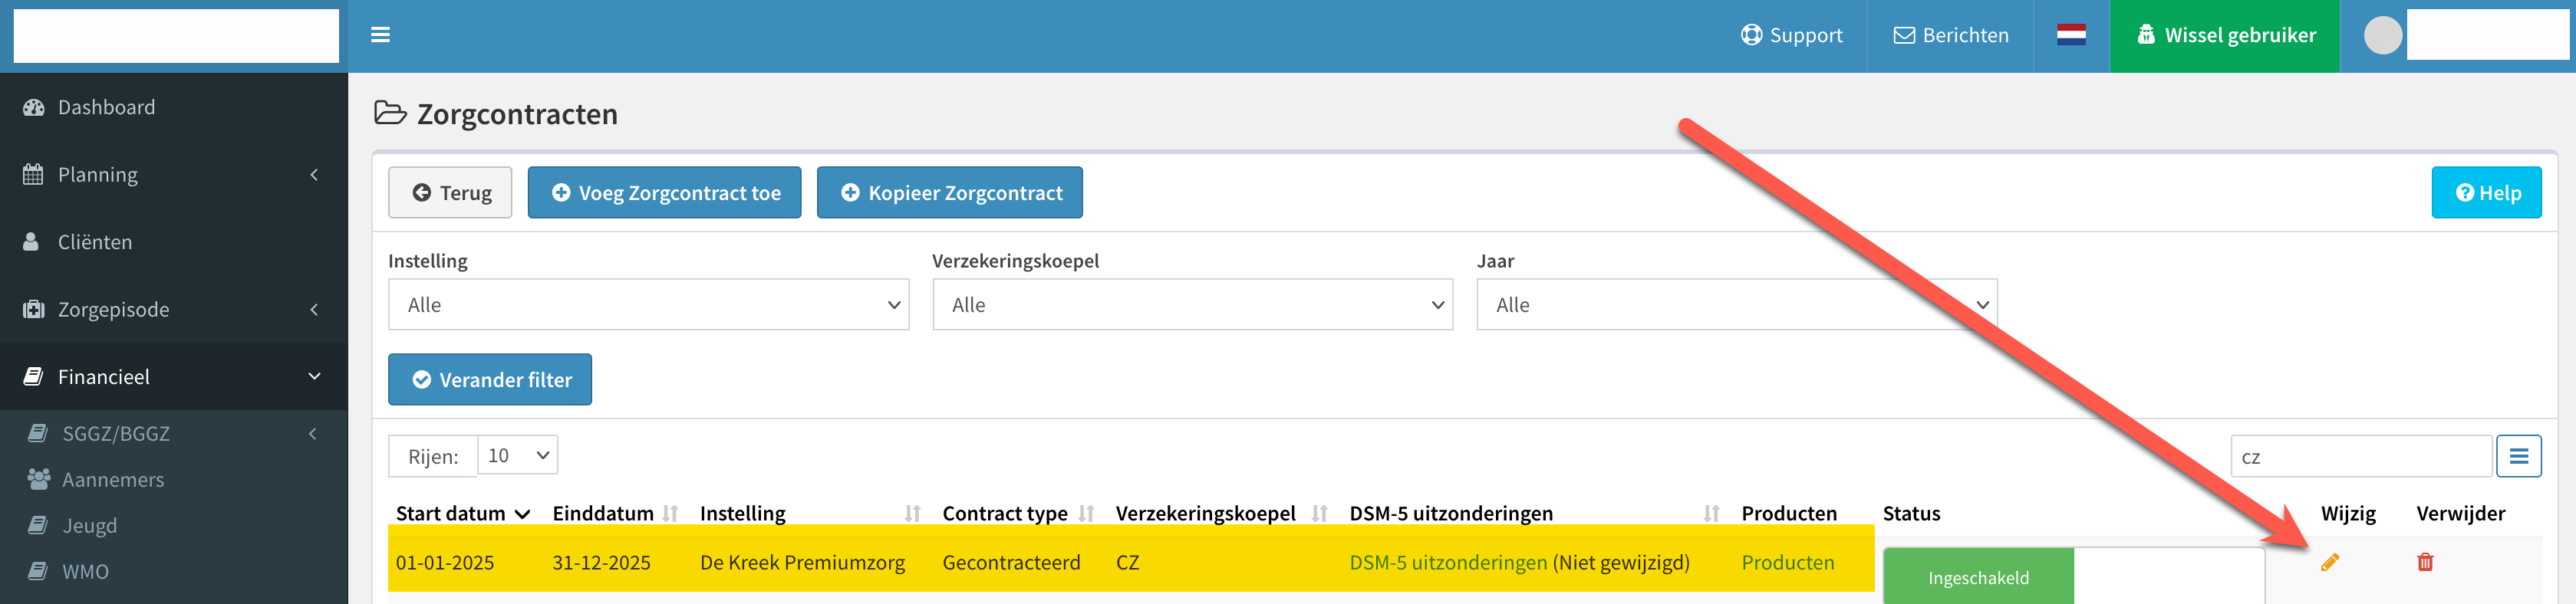Viewport: 2576px width, 604px height.
Task: Toggle the Ingeschakeld status switch
Action: coord(2073,577)
